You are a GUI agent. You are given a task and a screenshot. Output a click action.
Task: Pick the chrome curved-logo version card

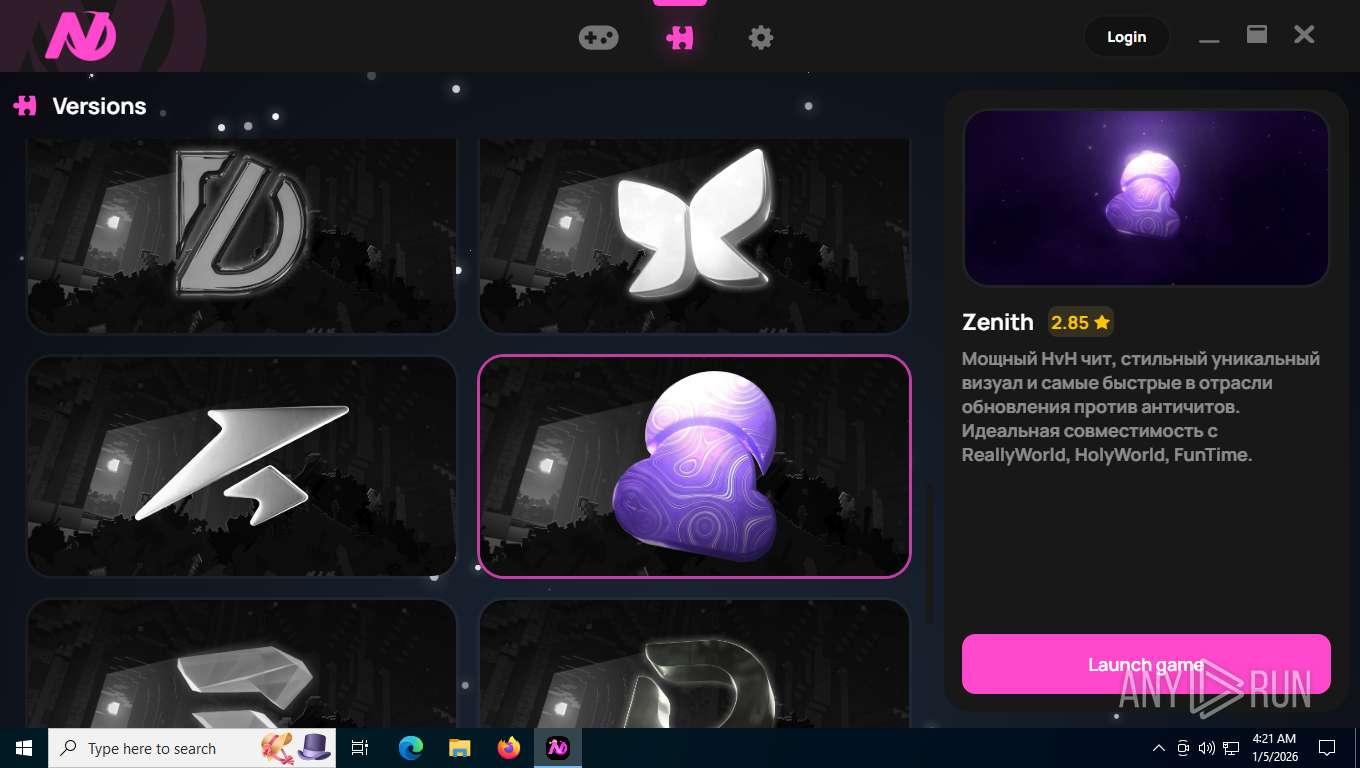coord(695,663)
